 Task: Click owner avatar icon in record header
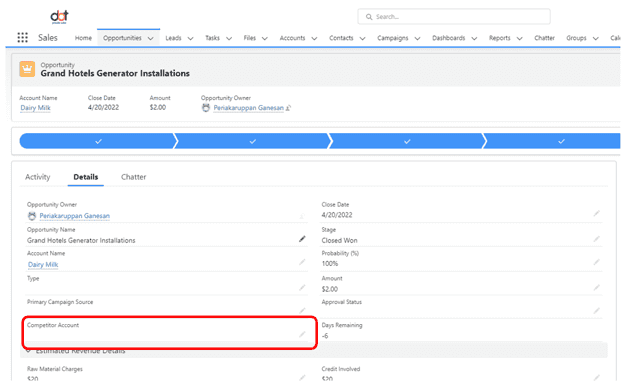(206, 108)
